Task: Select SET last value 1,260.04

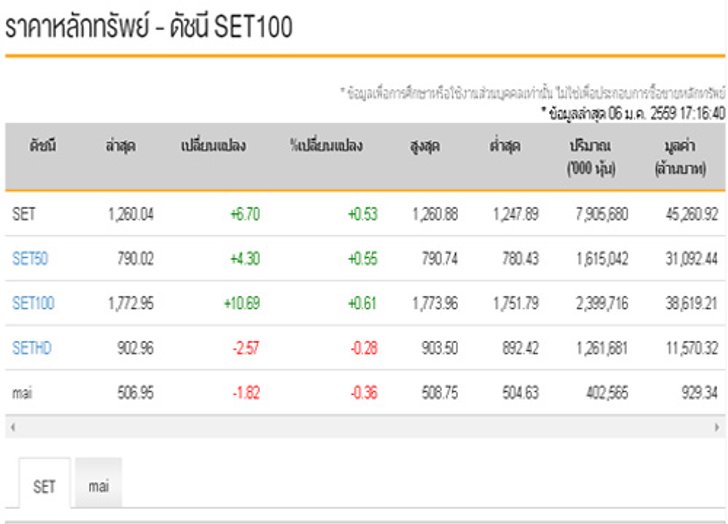Action: [x=130, y=214]
